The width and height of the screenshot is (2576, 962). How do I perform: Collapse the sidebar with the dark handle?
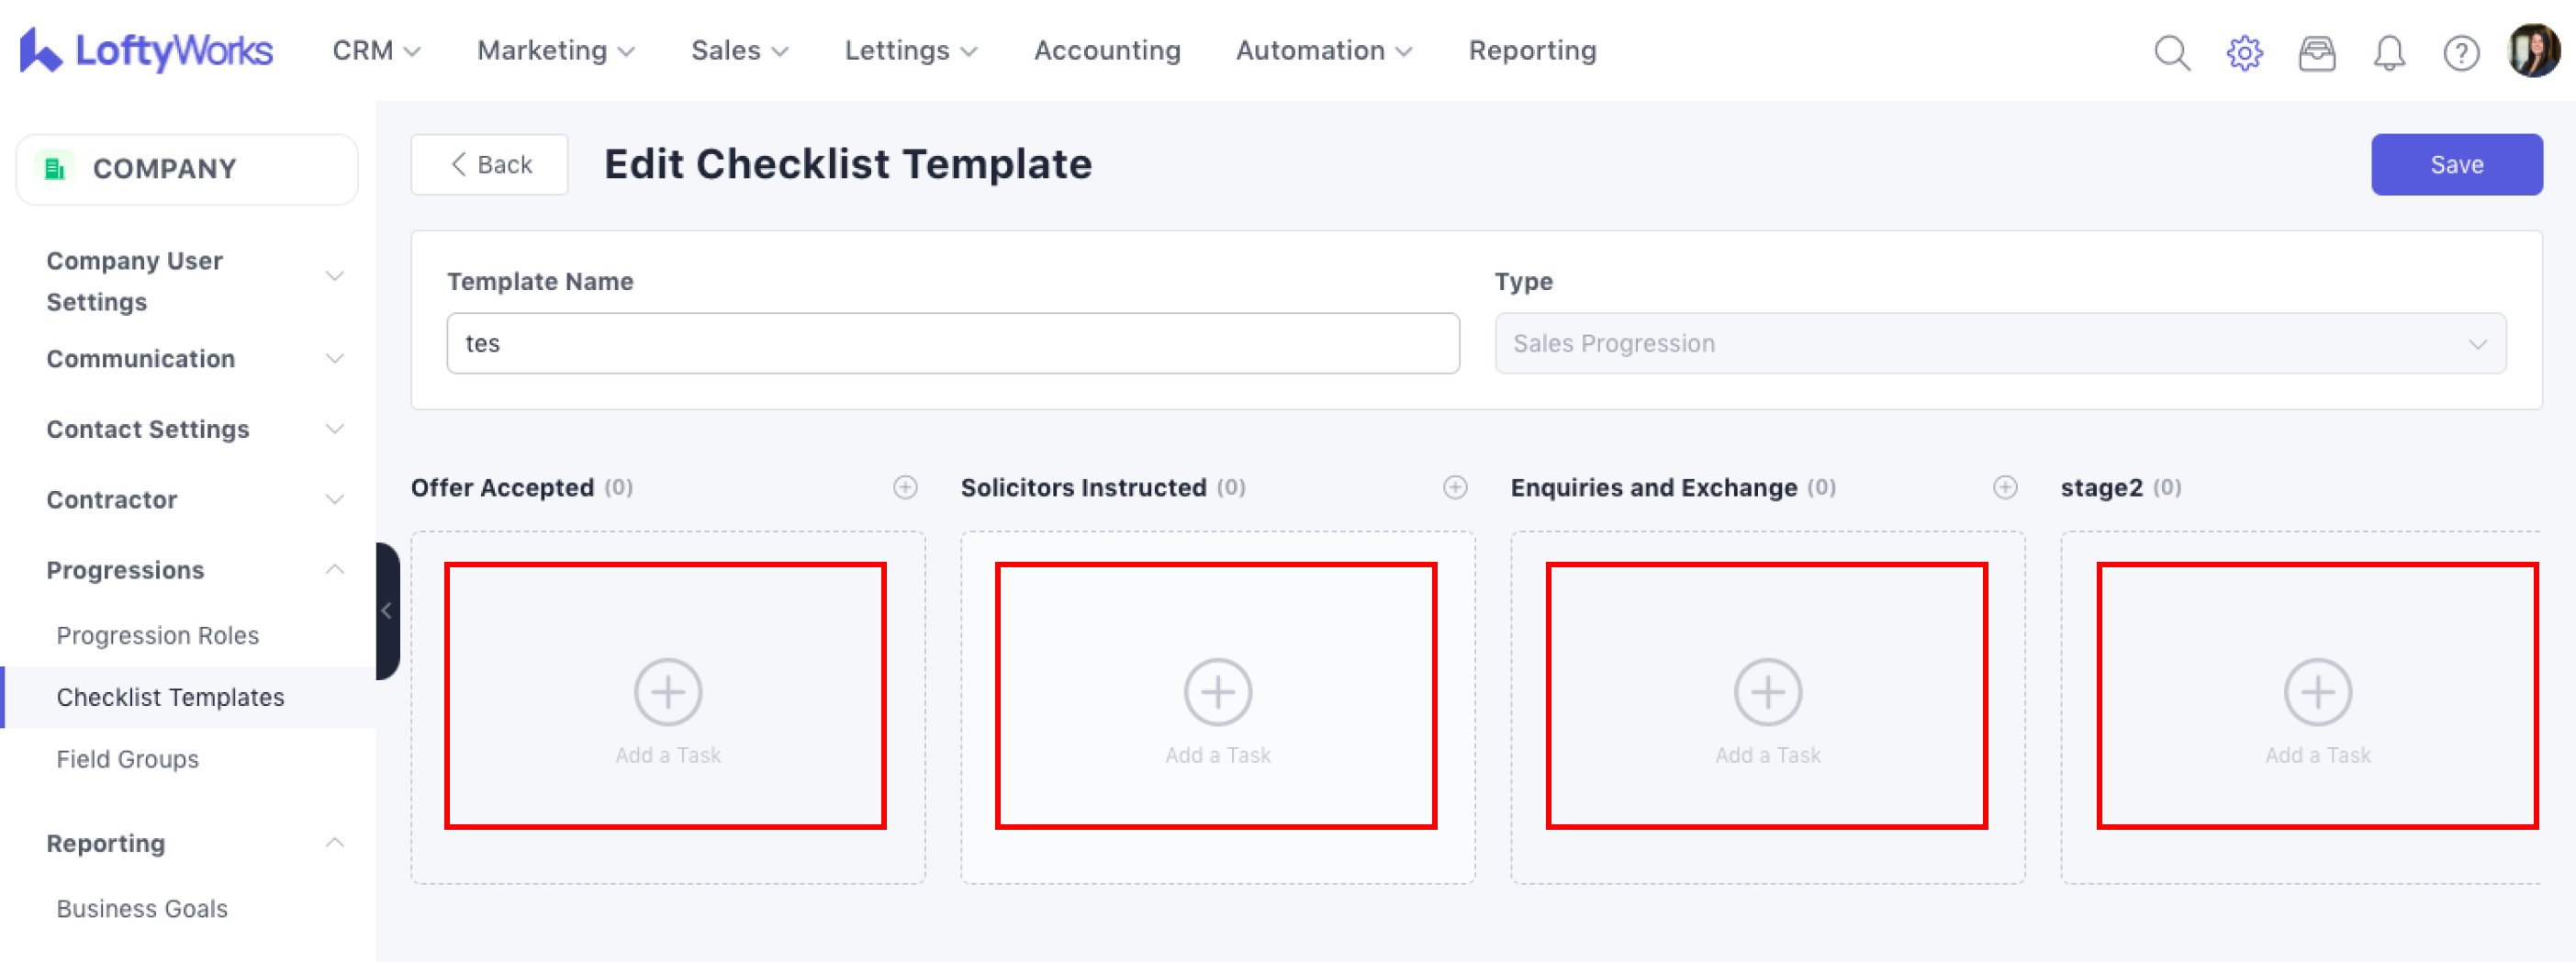[x=387, y=610]
